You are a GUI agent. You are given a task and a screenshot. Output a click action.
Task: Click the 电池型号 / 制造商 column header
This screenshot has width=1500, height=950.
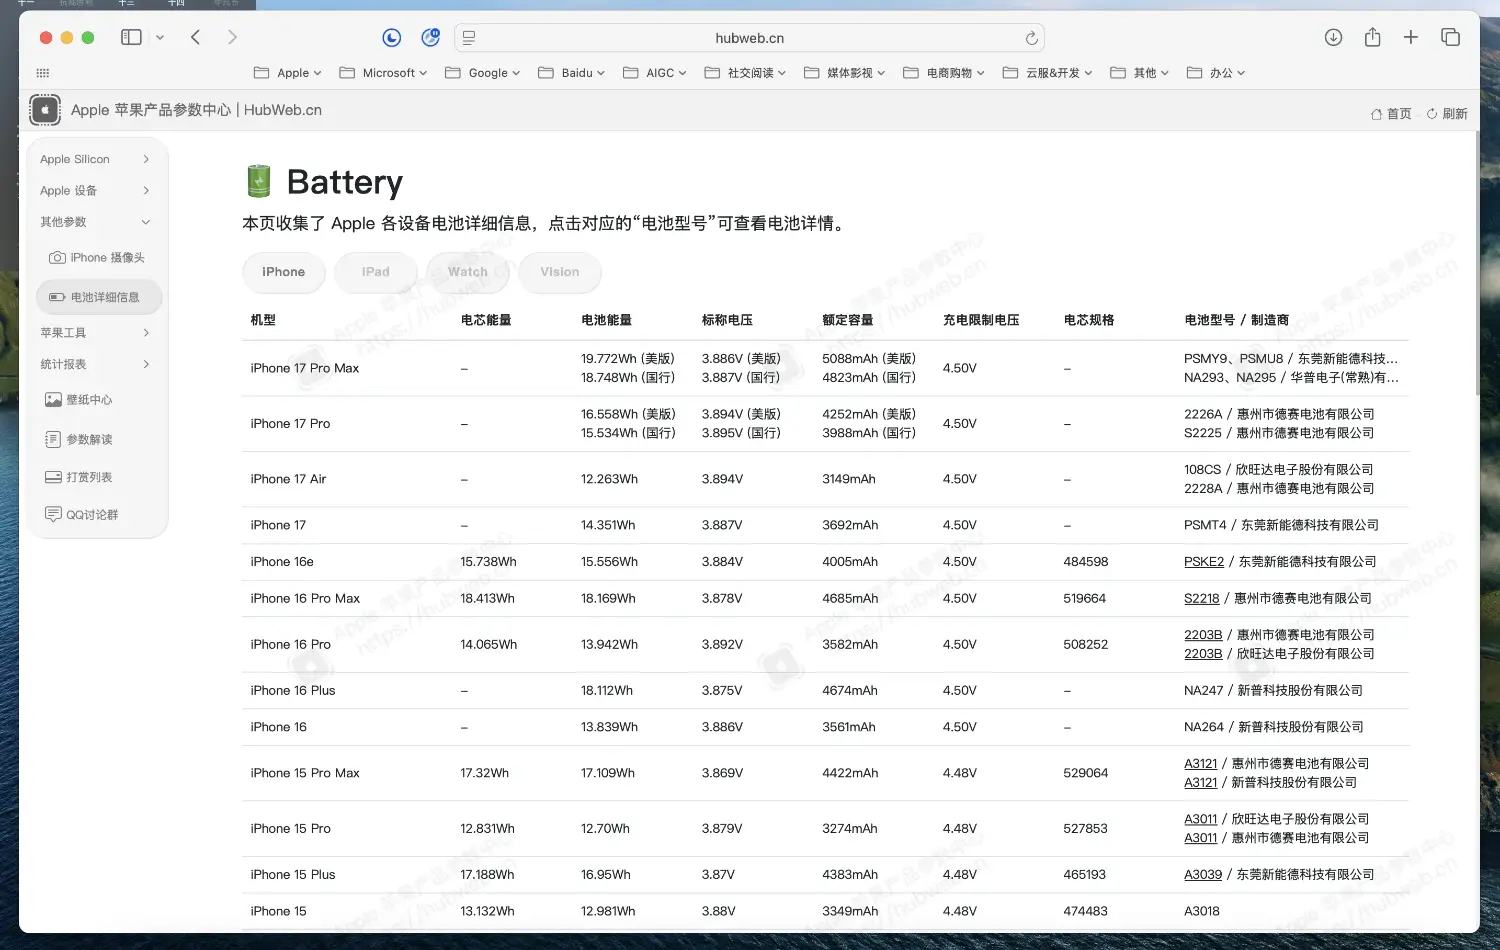(x=1237, y=320)
